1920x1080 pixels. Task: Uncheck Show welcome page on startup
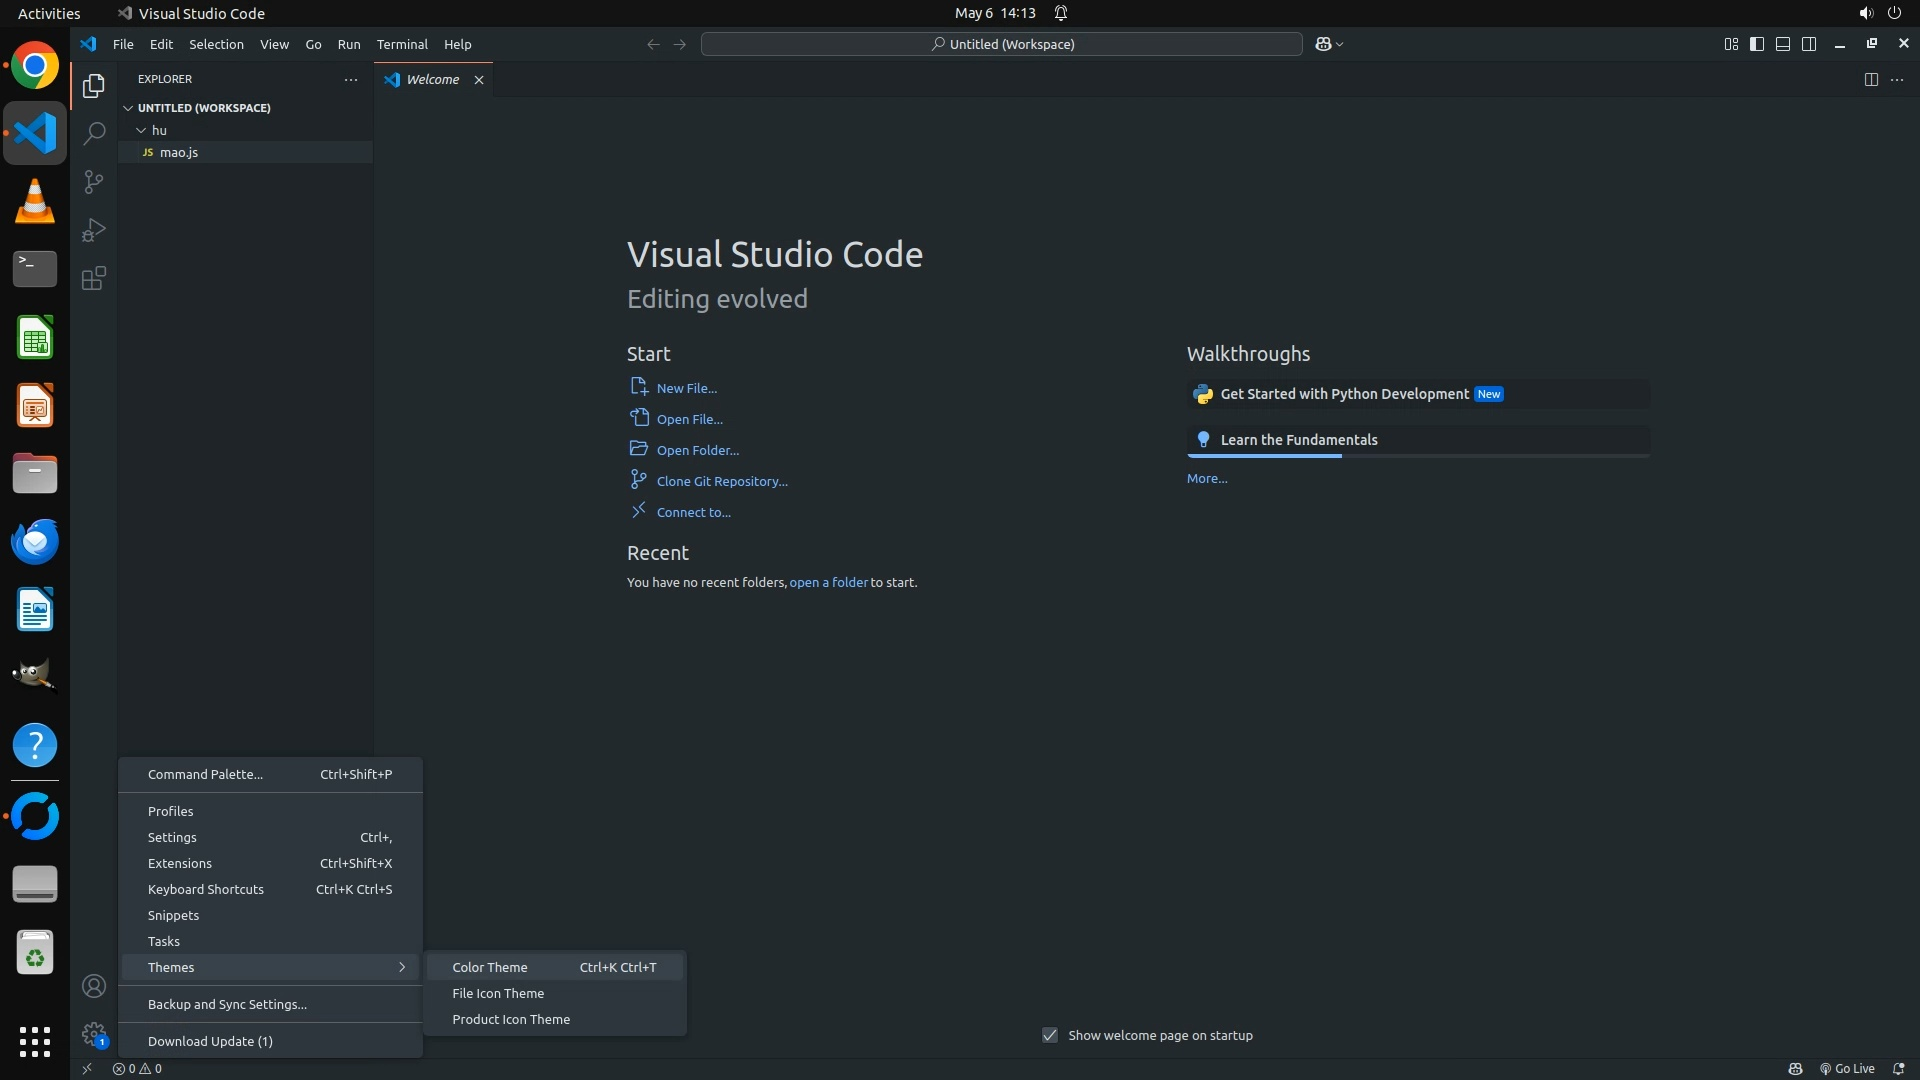(x=1050, y=1035)
